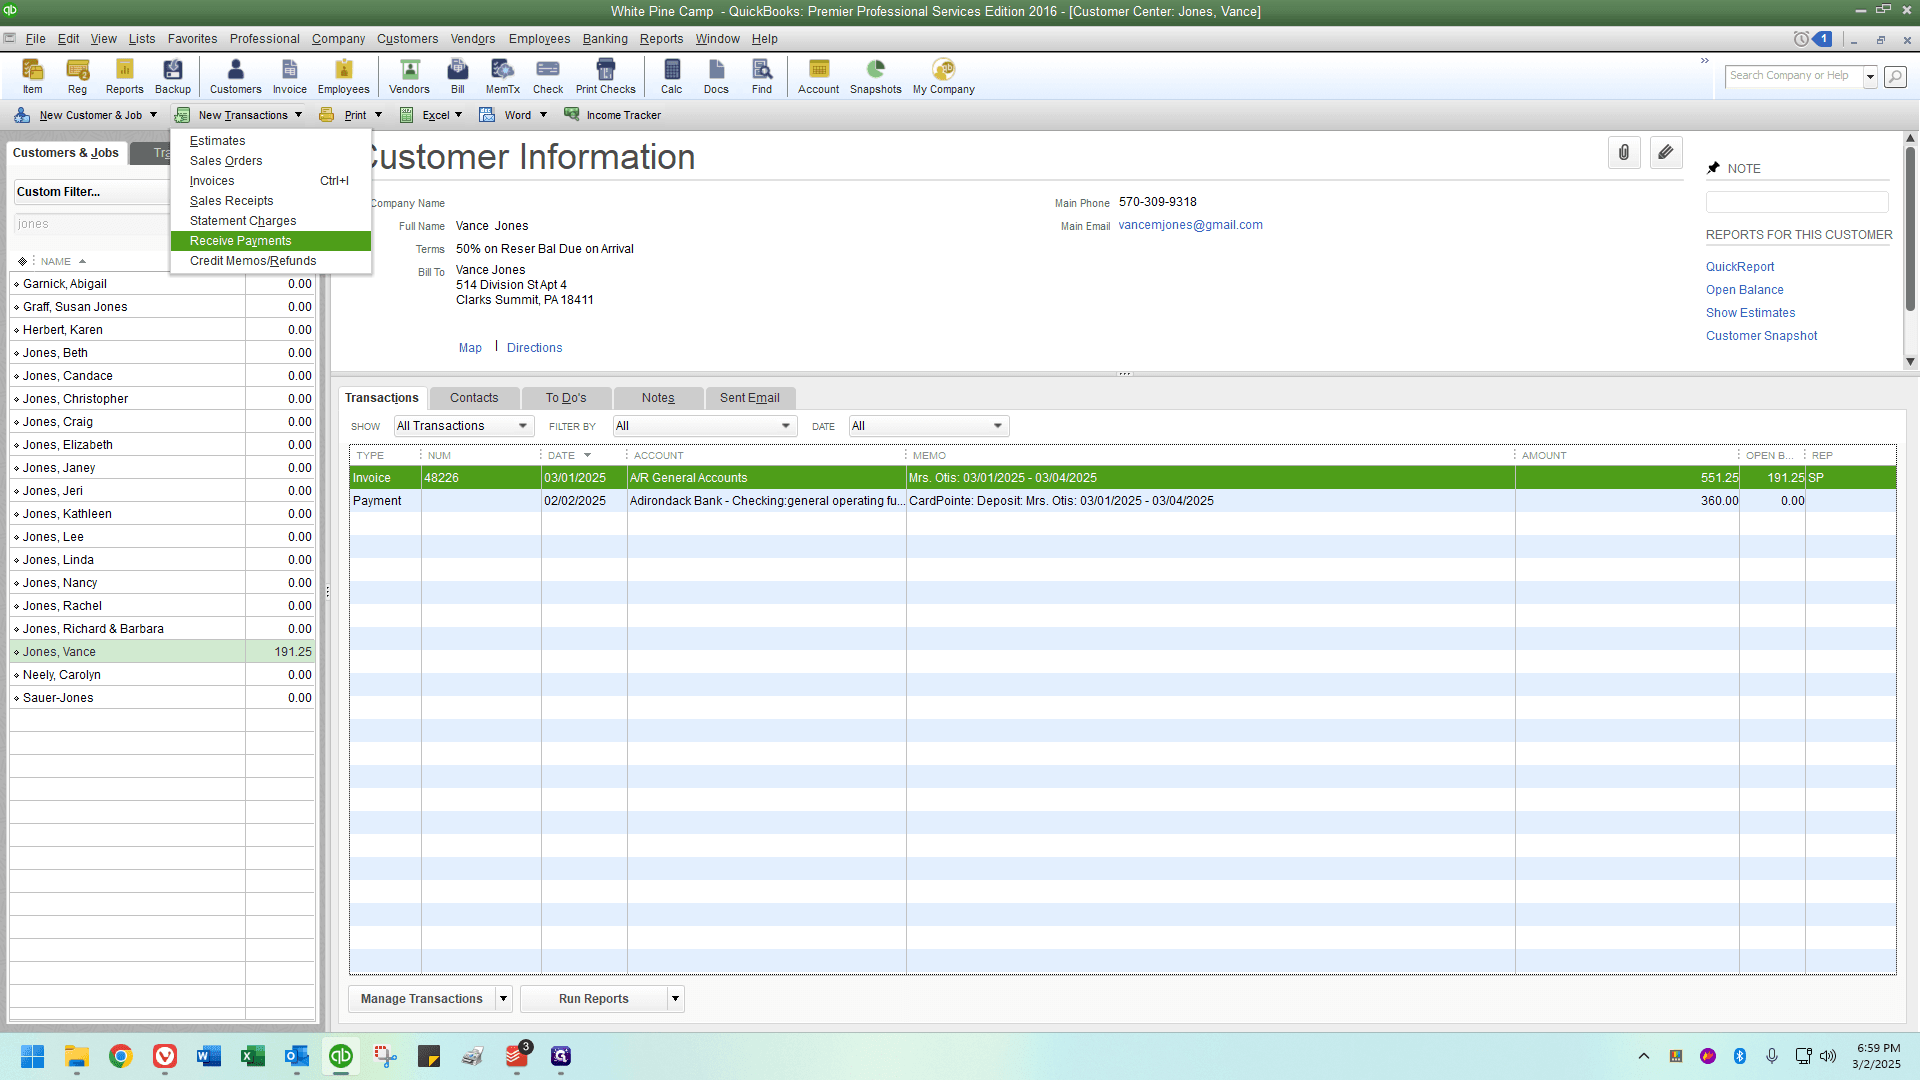Click the search magnifier button
Image resolution: width=1920 pixels, height=1080 pixels.
coord(1895,76)
